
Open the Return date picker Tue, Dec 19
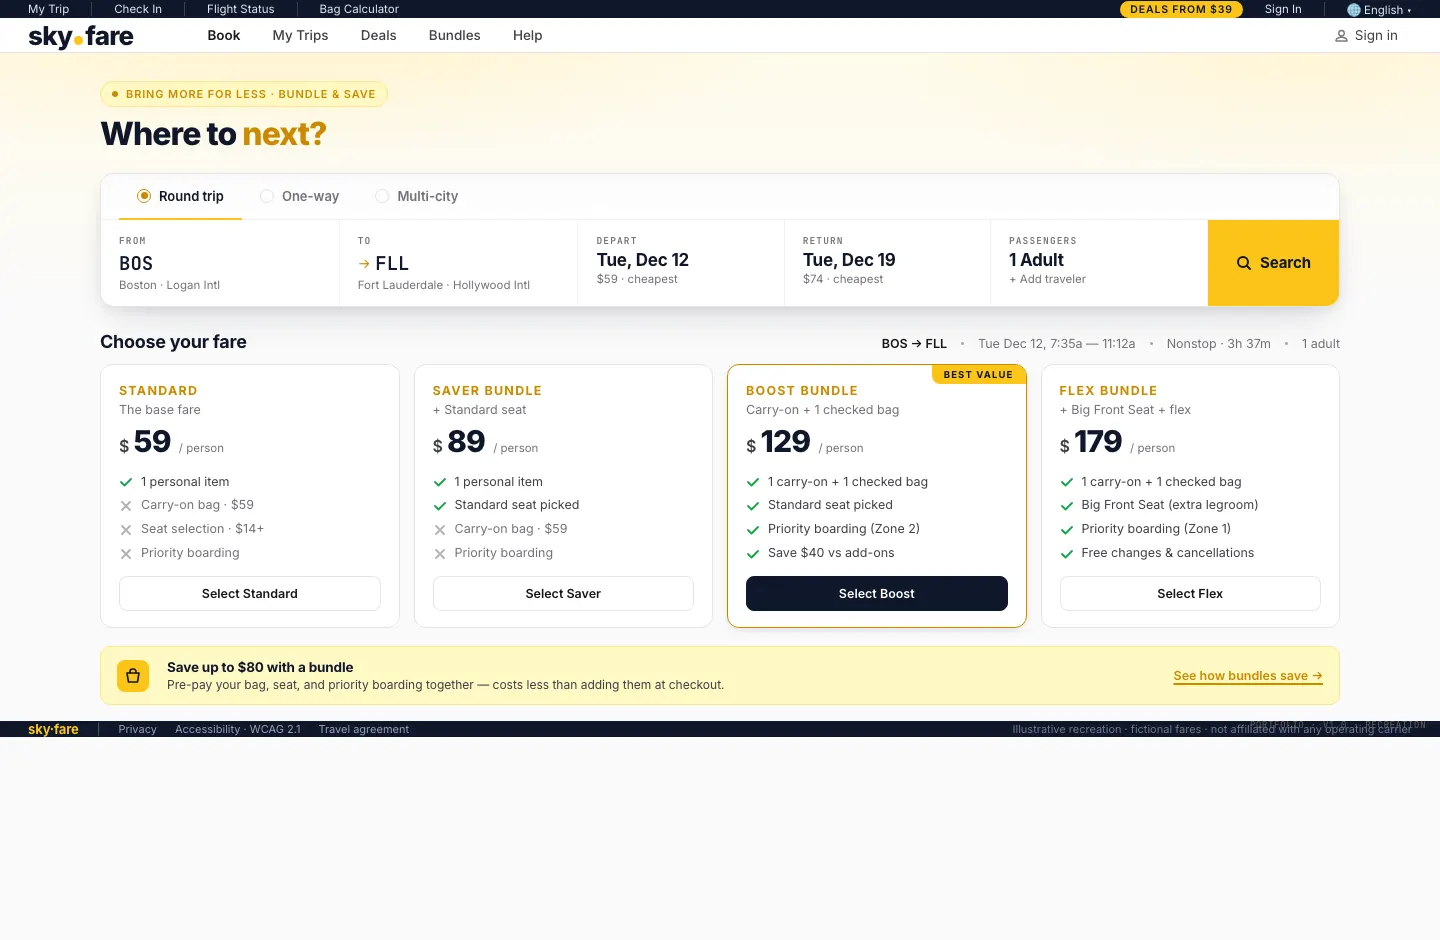point(887,263)
